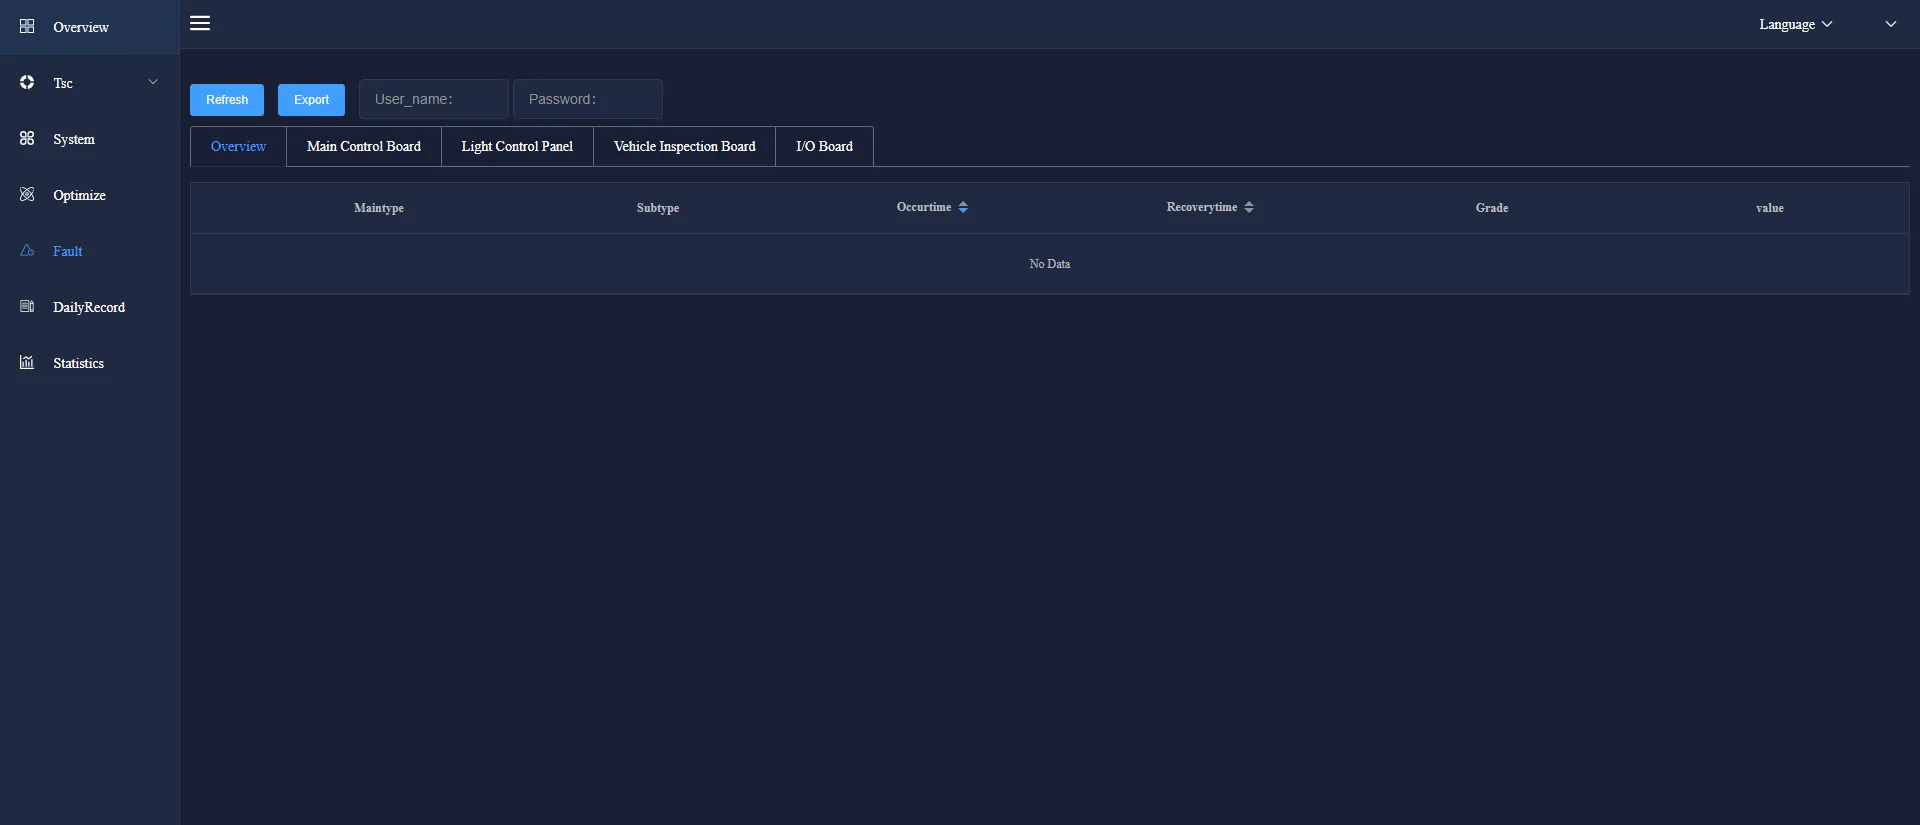Click the Refresh button
1920x825 pixels.
[x=227, y=100]
